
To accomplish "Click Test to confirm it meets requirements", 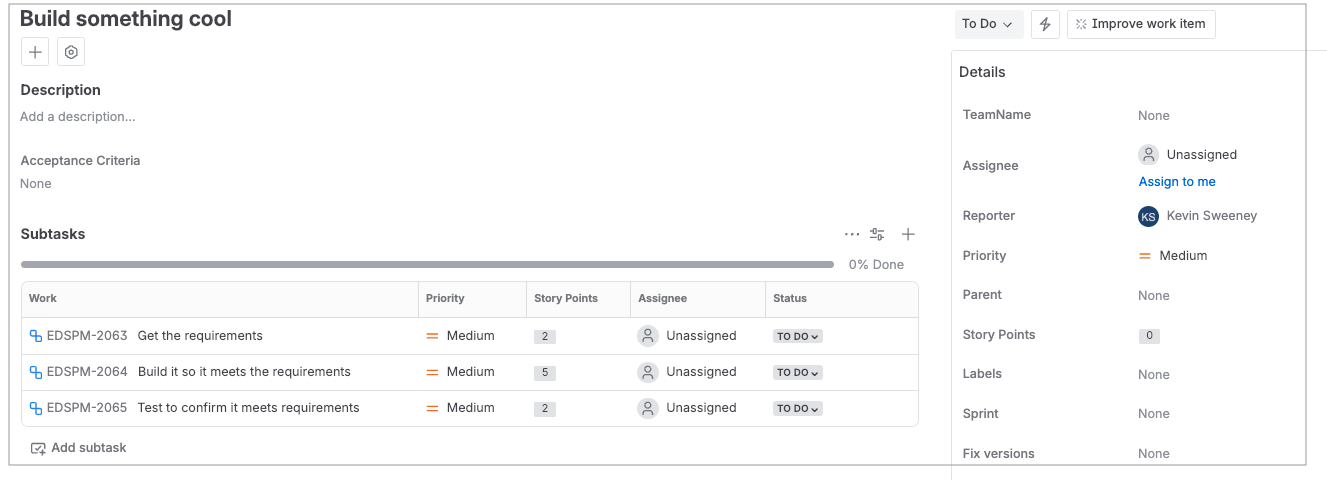I will pos(249,408).
